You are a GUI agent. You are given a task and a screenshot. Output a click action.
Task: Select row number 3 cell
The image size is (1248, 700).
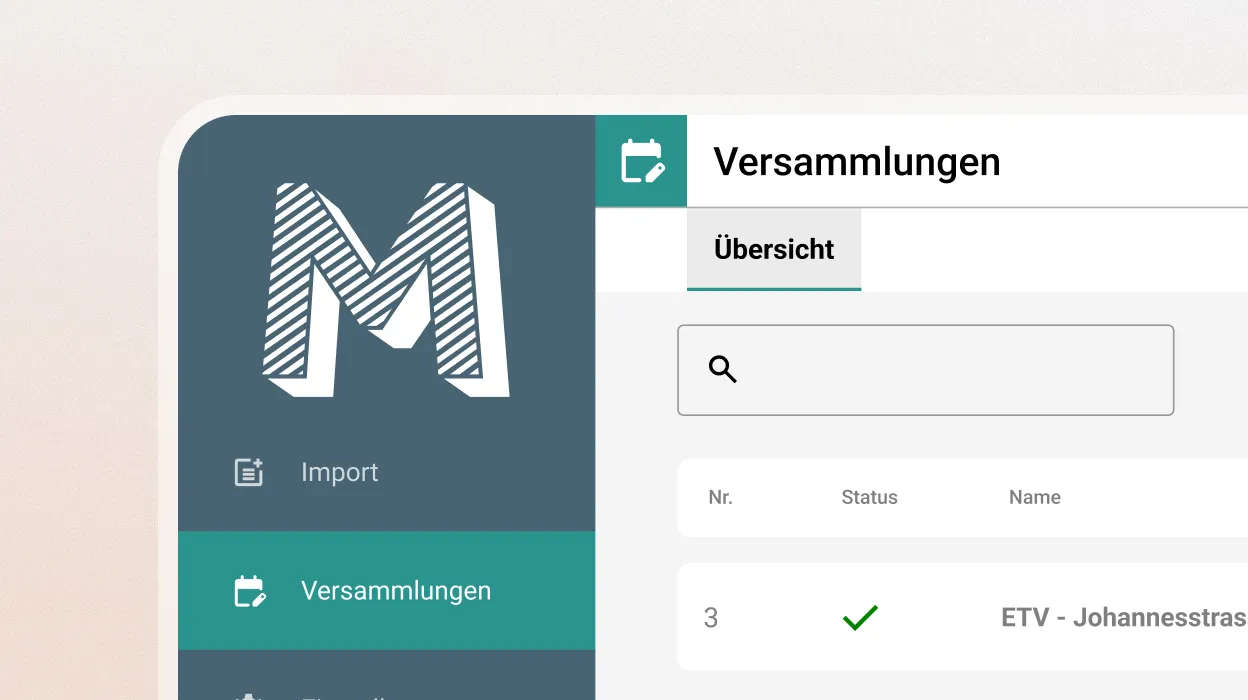[x=711, y=618]
